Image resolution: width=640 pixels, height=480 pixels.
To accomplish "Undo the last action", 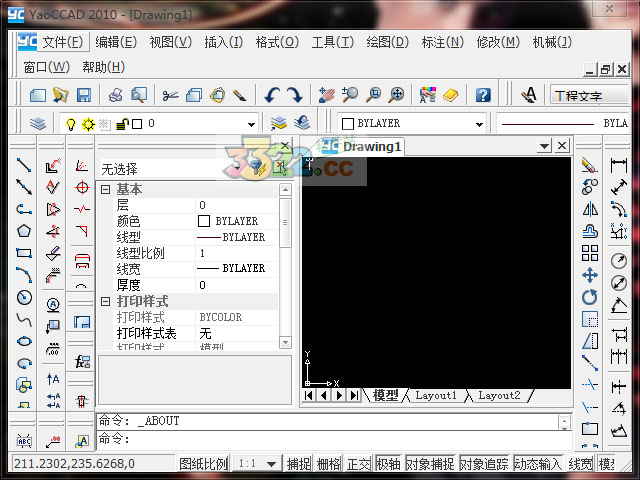I will coord(271,95).
